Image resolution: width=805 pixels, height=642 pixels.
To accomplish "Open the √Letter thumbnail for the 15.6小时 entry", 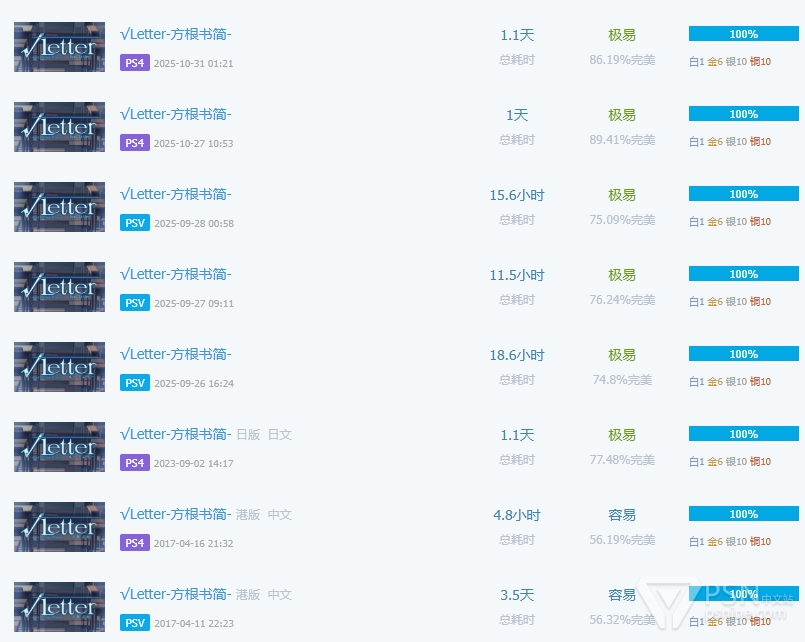I will click(x=59, y=207).
